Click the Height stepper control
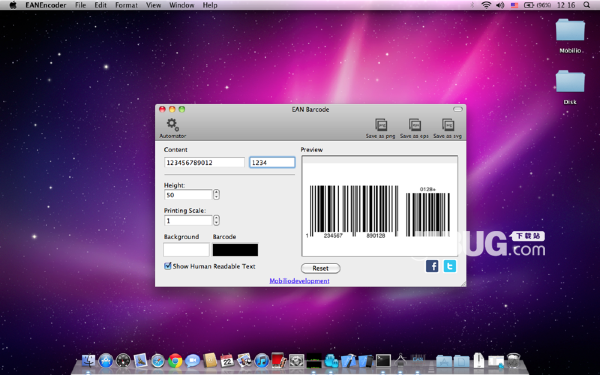Image resolution: width=600 pixels, height=375 pixels. [216, 194]
